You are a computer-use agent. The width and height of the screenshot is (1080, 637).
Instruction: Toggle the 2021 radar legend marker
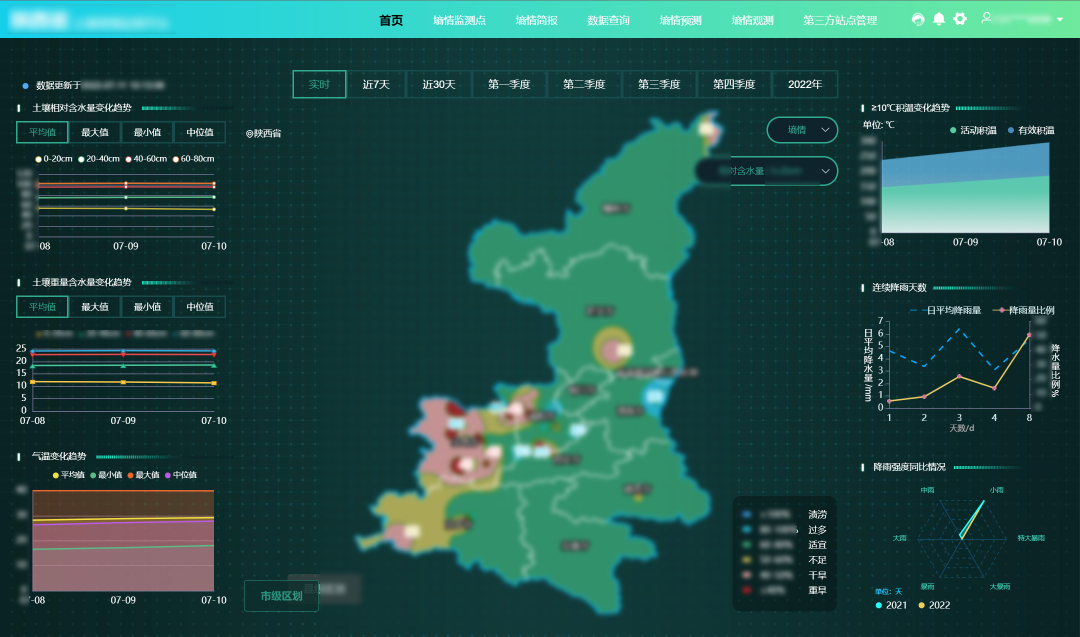[879, 605]
